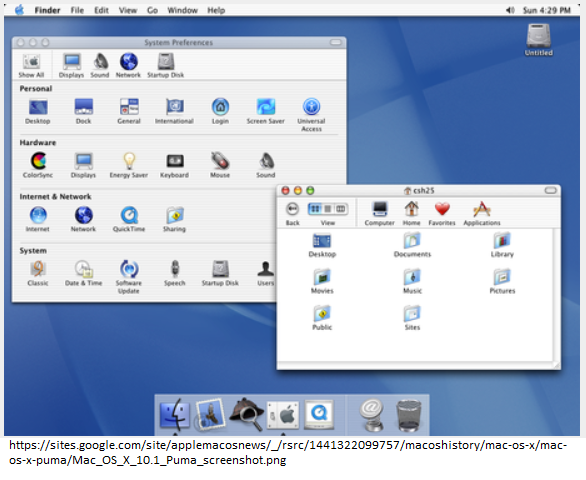Click Sound in the System Preferences toolbar
The image size is (586, 480).
100,66
